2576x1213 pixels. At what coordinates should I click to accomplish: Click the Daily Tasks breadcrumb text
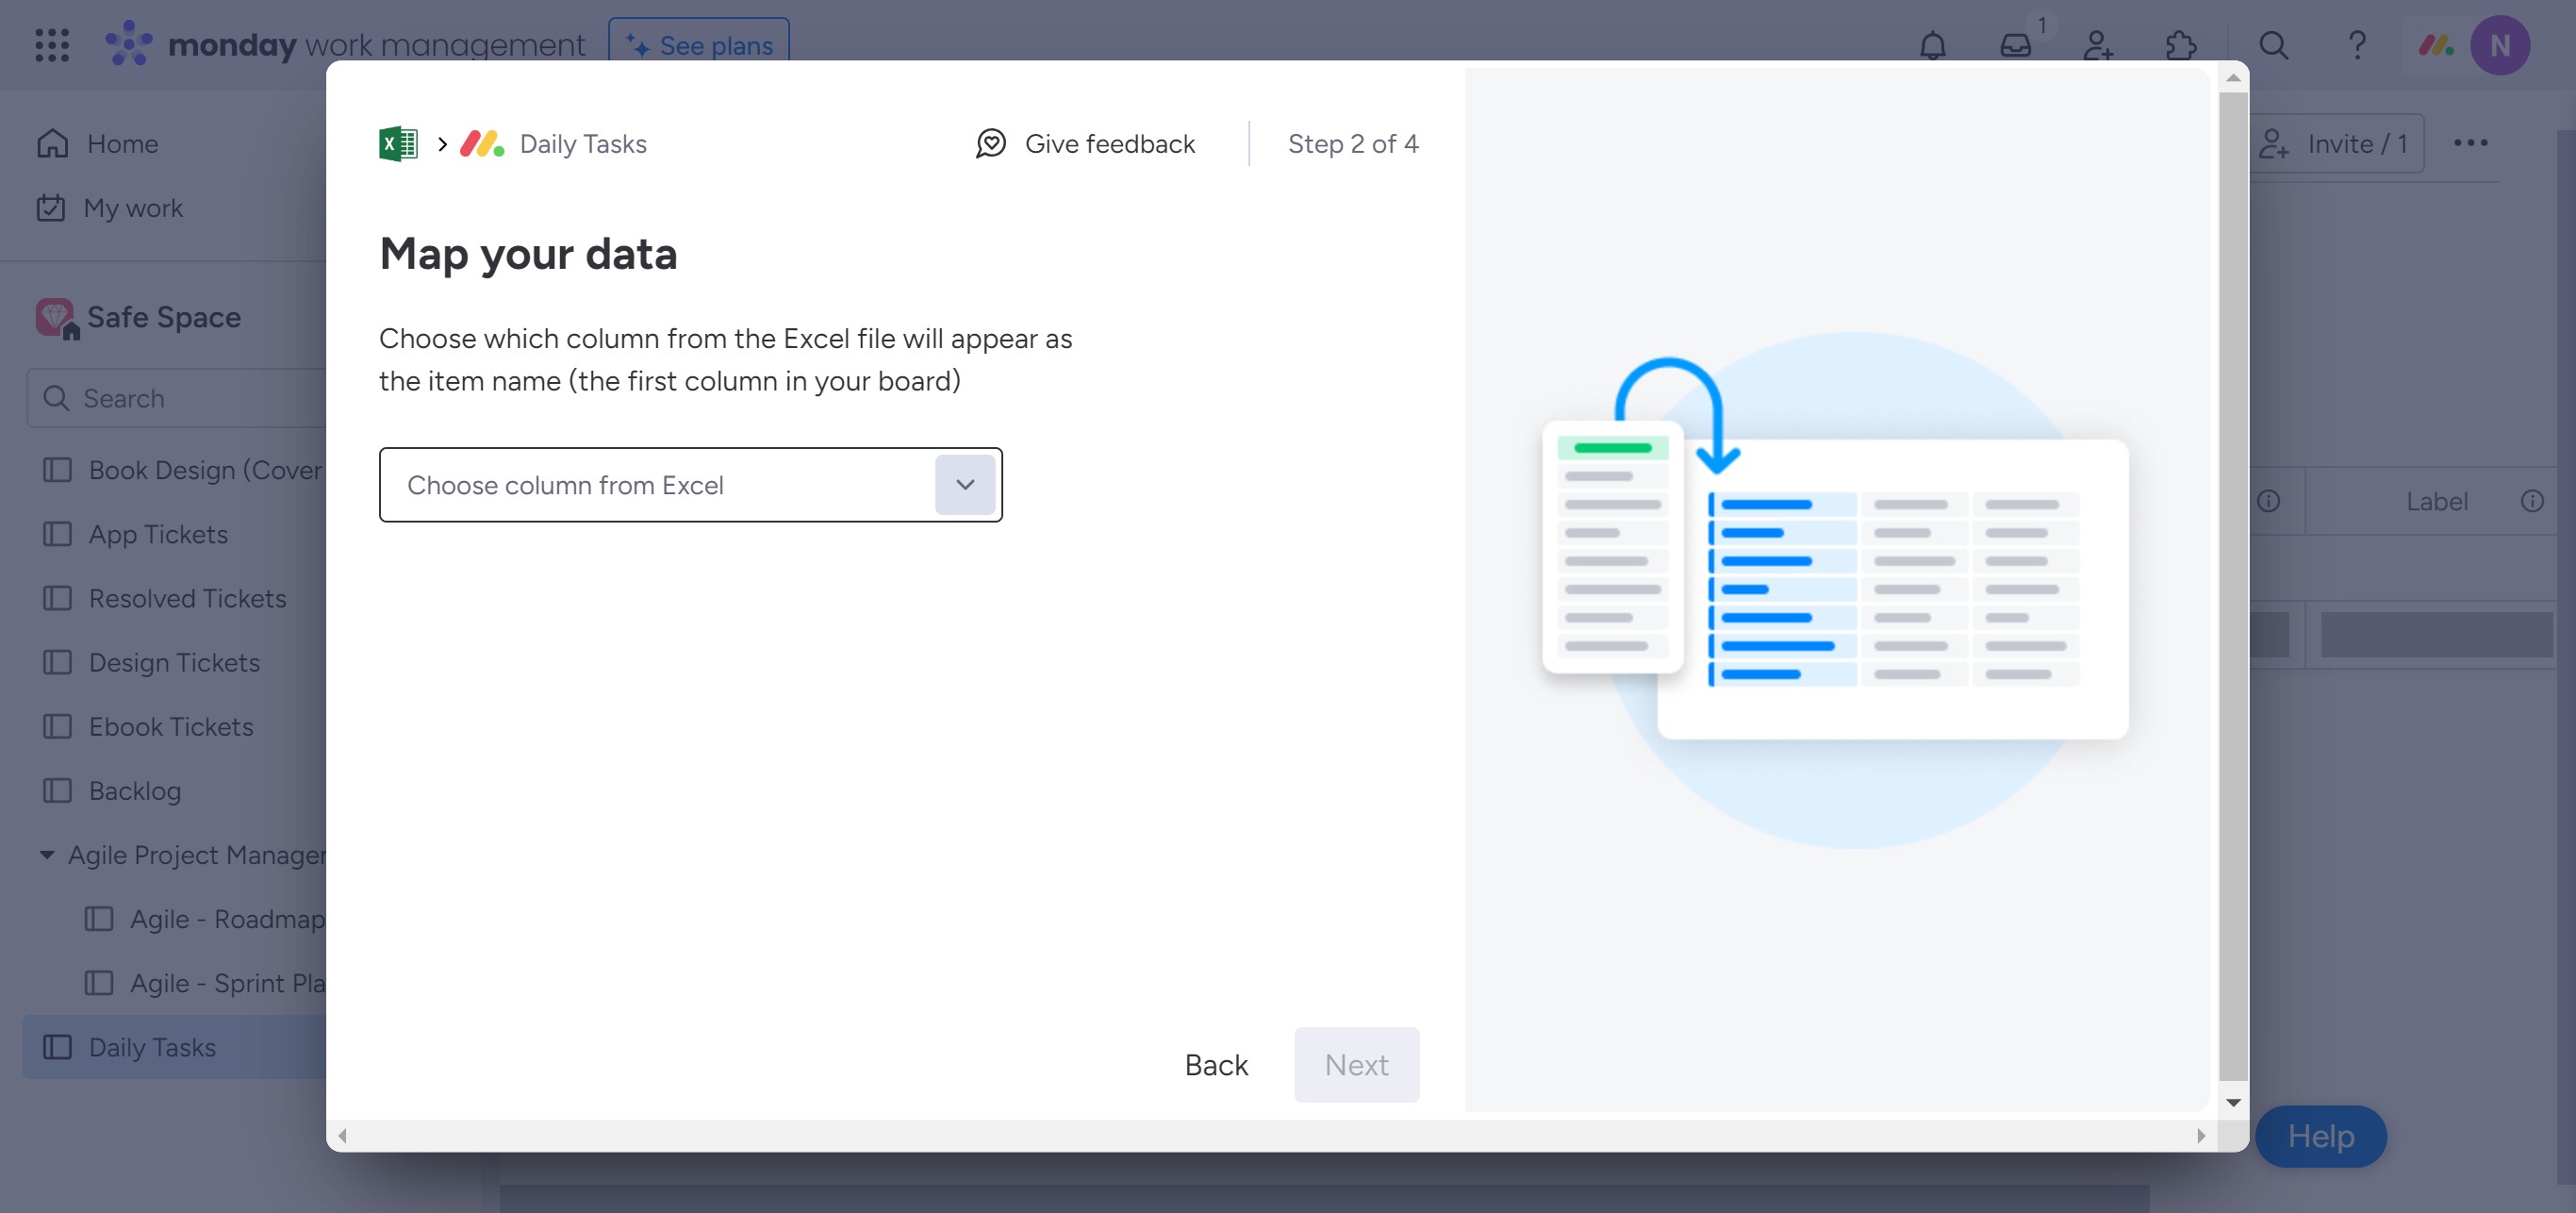click(x=583, y=144)
